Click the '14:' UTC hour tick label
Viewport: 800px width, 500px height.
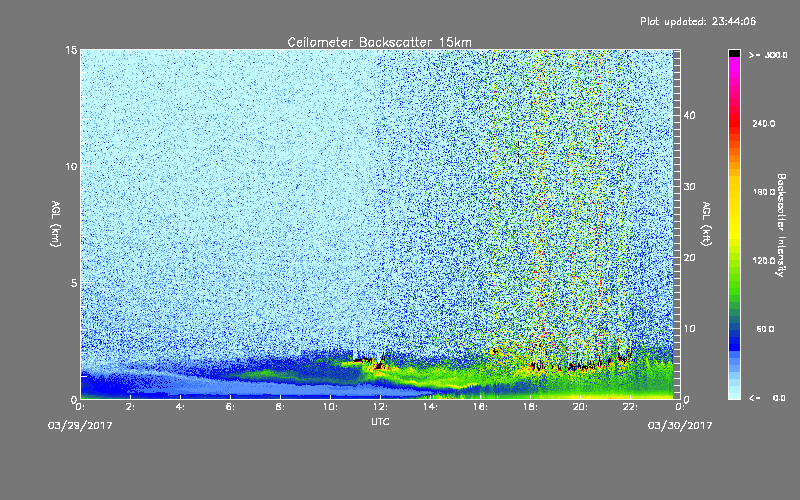coord(430,407)
